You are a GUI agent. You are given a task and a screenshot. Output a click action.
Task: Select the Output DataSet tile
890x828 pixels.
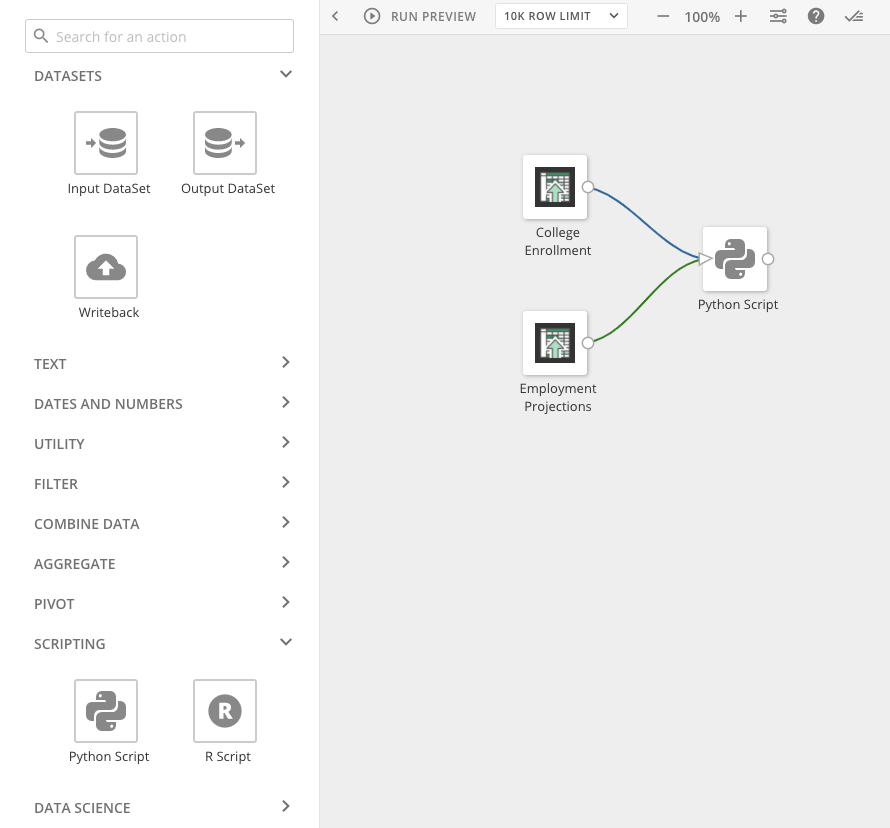tap(225, 142)
